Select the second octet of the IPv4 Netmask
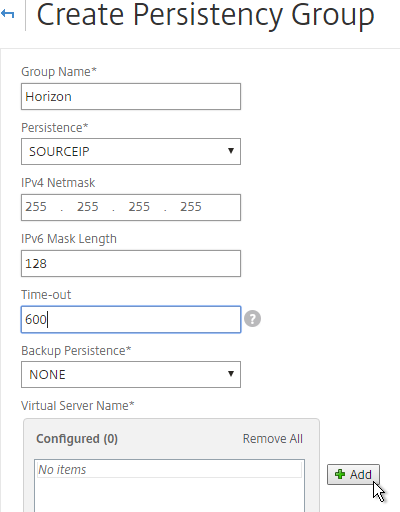Viewport: 400px width, 512px height. pos(88,207)
